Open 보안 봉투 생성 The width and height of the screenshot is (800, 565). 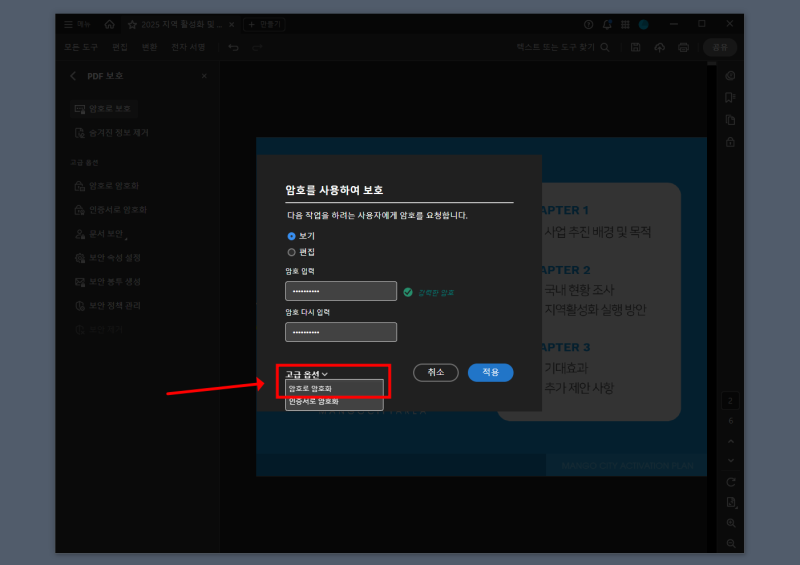tap(108, 282)
